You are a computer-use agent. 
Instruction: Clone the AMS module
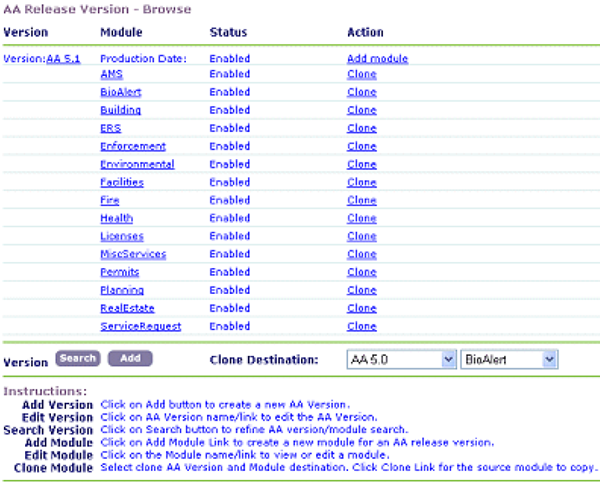[x=361, y=74]
